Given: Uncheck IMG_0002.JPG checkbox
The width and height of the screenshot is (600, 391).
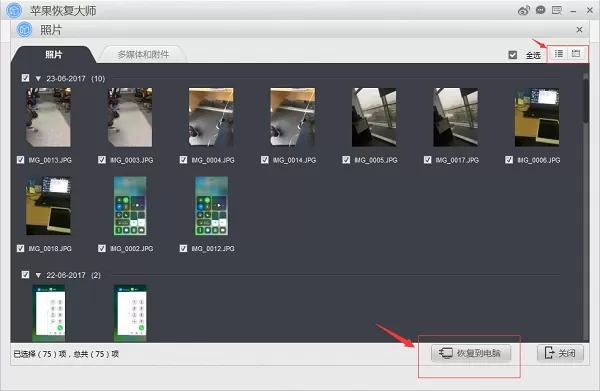Looking at the screenshot, I should coord(102,248).
